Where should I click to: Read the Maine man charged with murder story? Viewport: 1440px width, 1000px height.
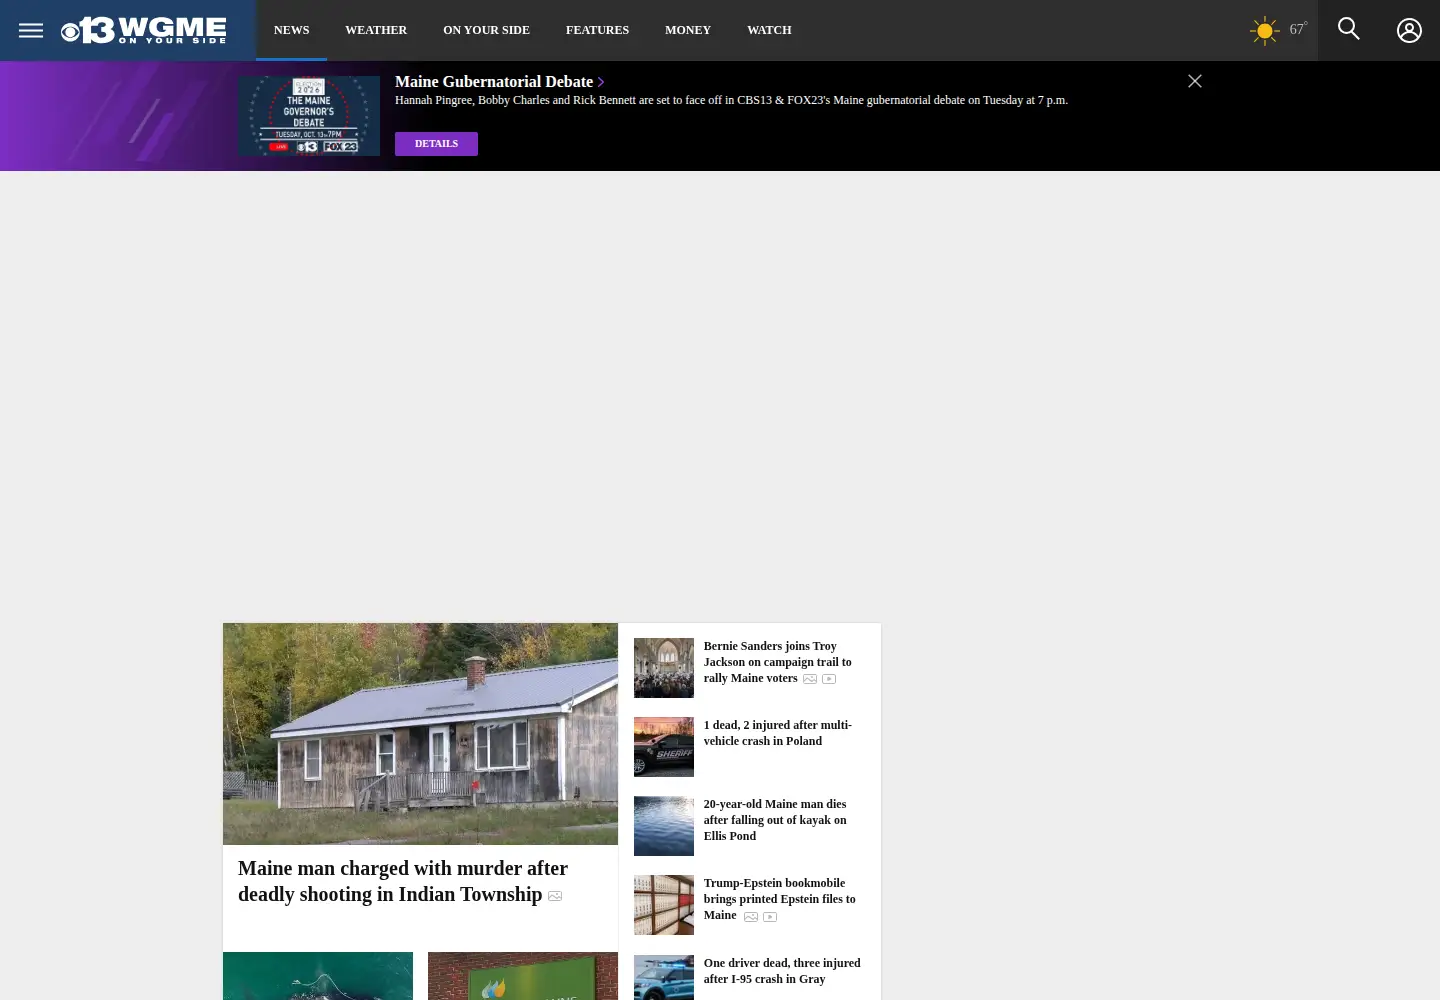coord(403,881)
